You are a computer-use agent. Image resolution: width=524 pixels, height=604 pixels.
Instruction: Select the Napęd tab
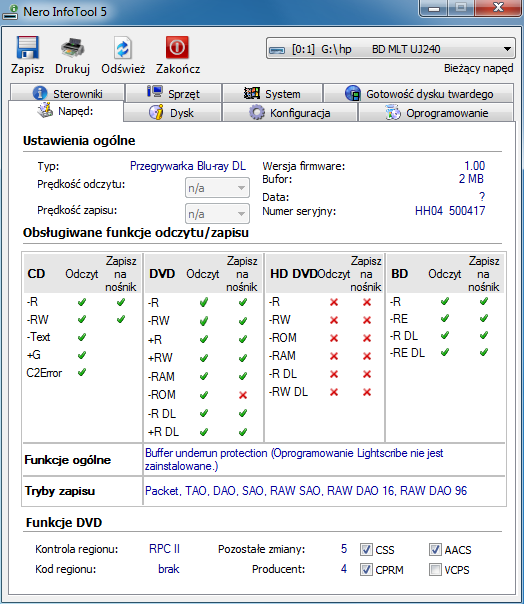pyautogui.click(x=66, y=111)
